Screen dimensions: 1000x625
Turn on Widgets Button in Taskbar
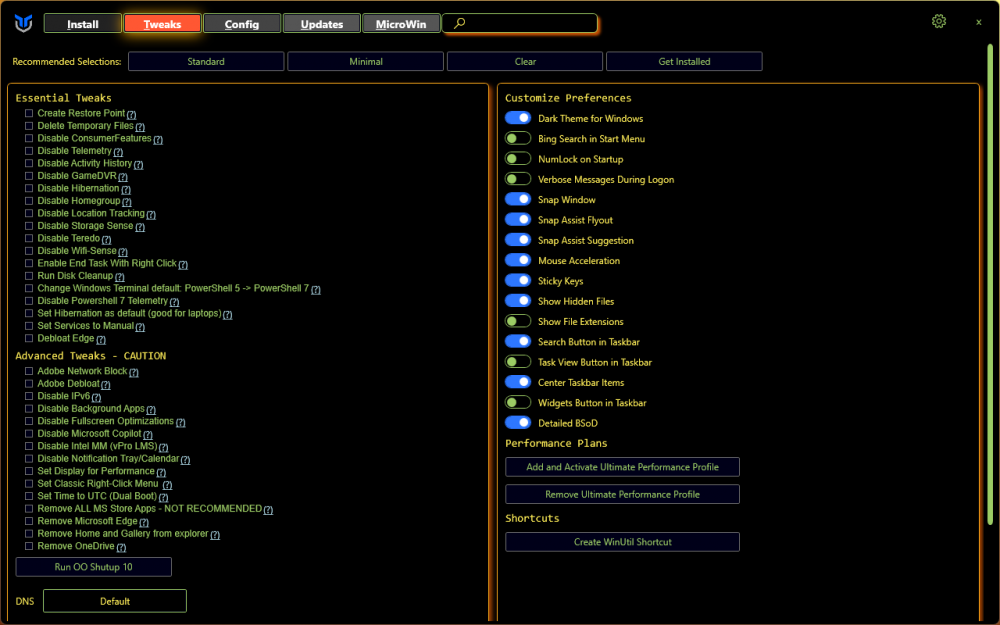click(x=518, y=402)
